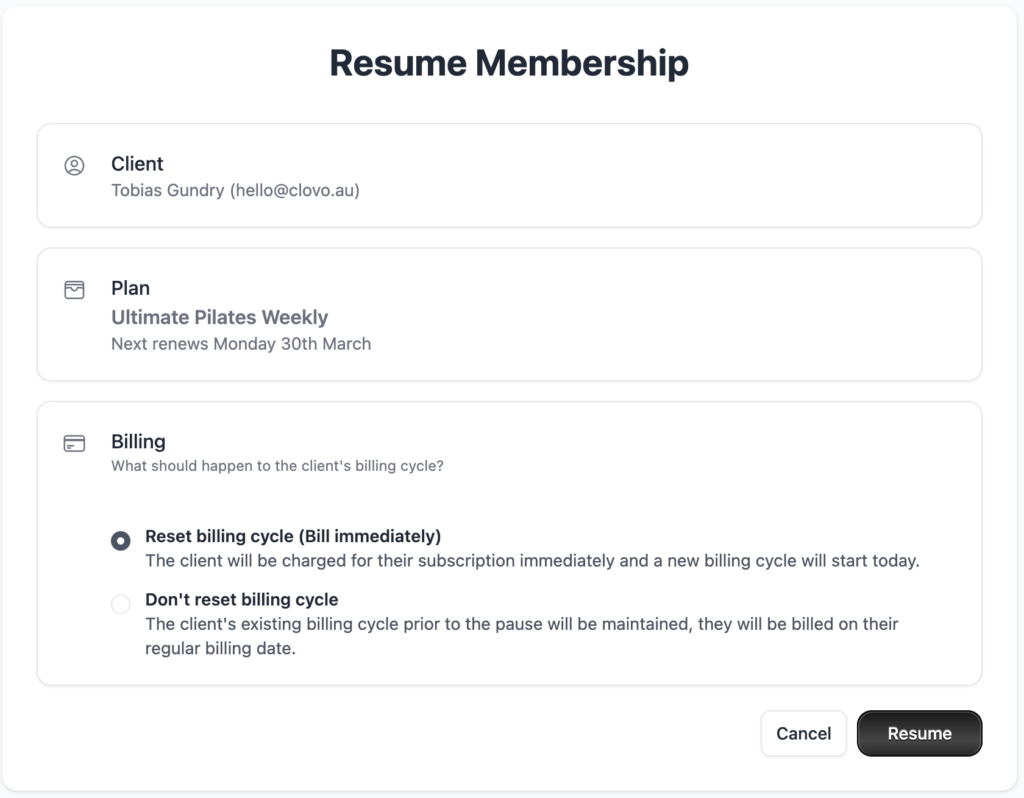Click the plan package icon

74,290
